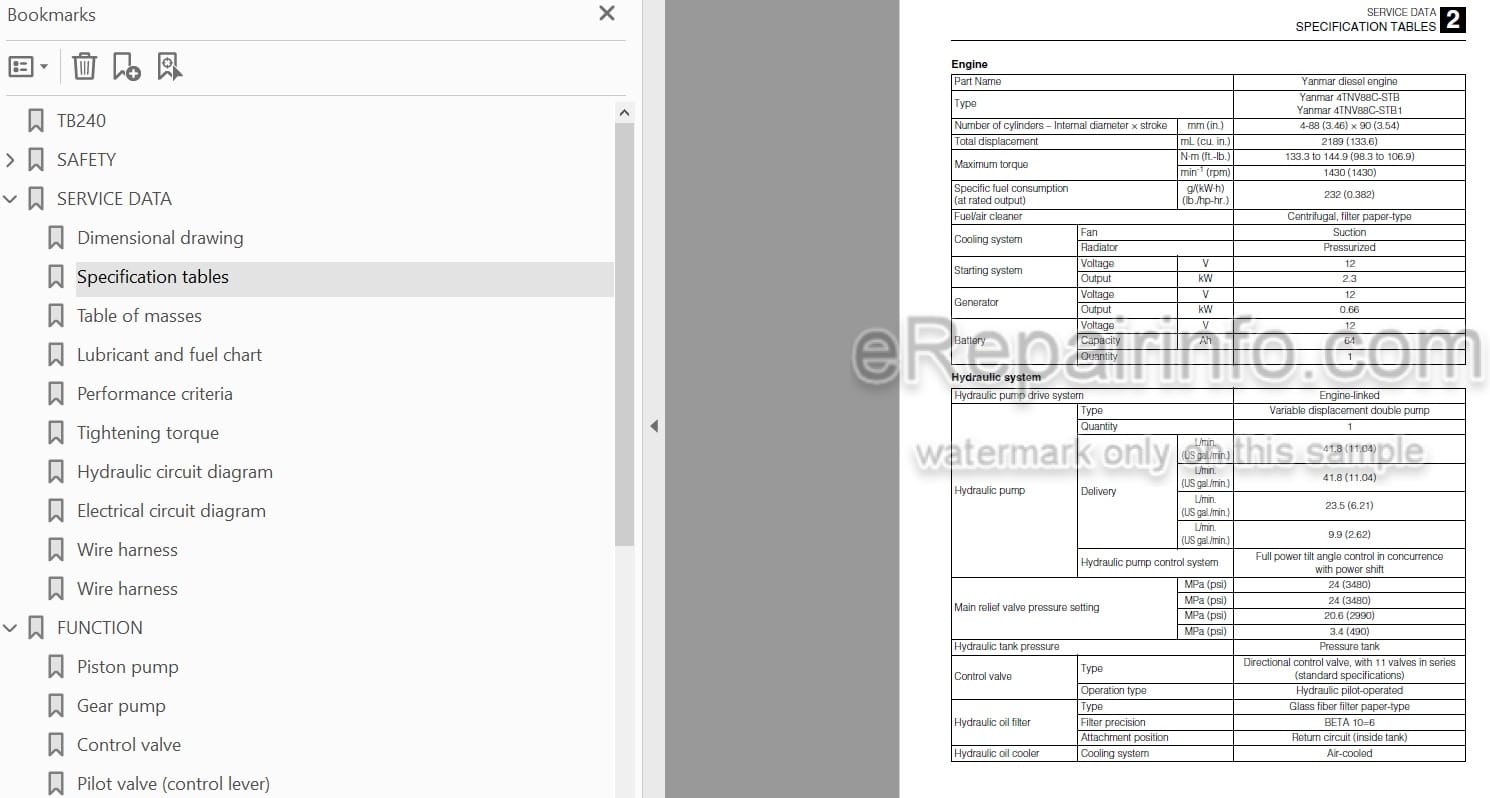Click the bookmark icon beside Control valve
This screenshot has height=798, width=1490.
click(x=56, y=745)
